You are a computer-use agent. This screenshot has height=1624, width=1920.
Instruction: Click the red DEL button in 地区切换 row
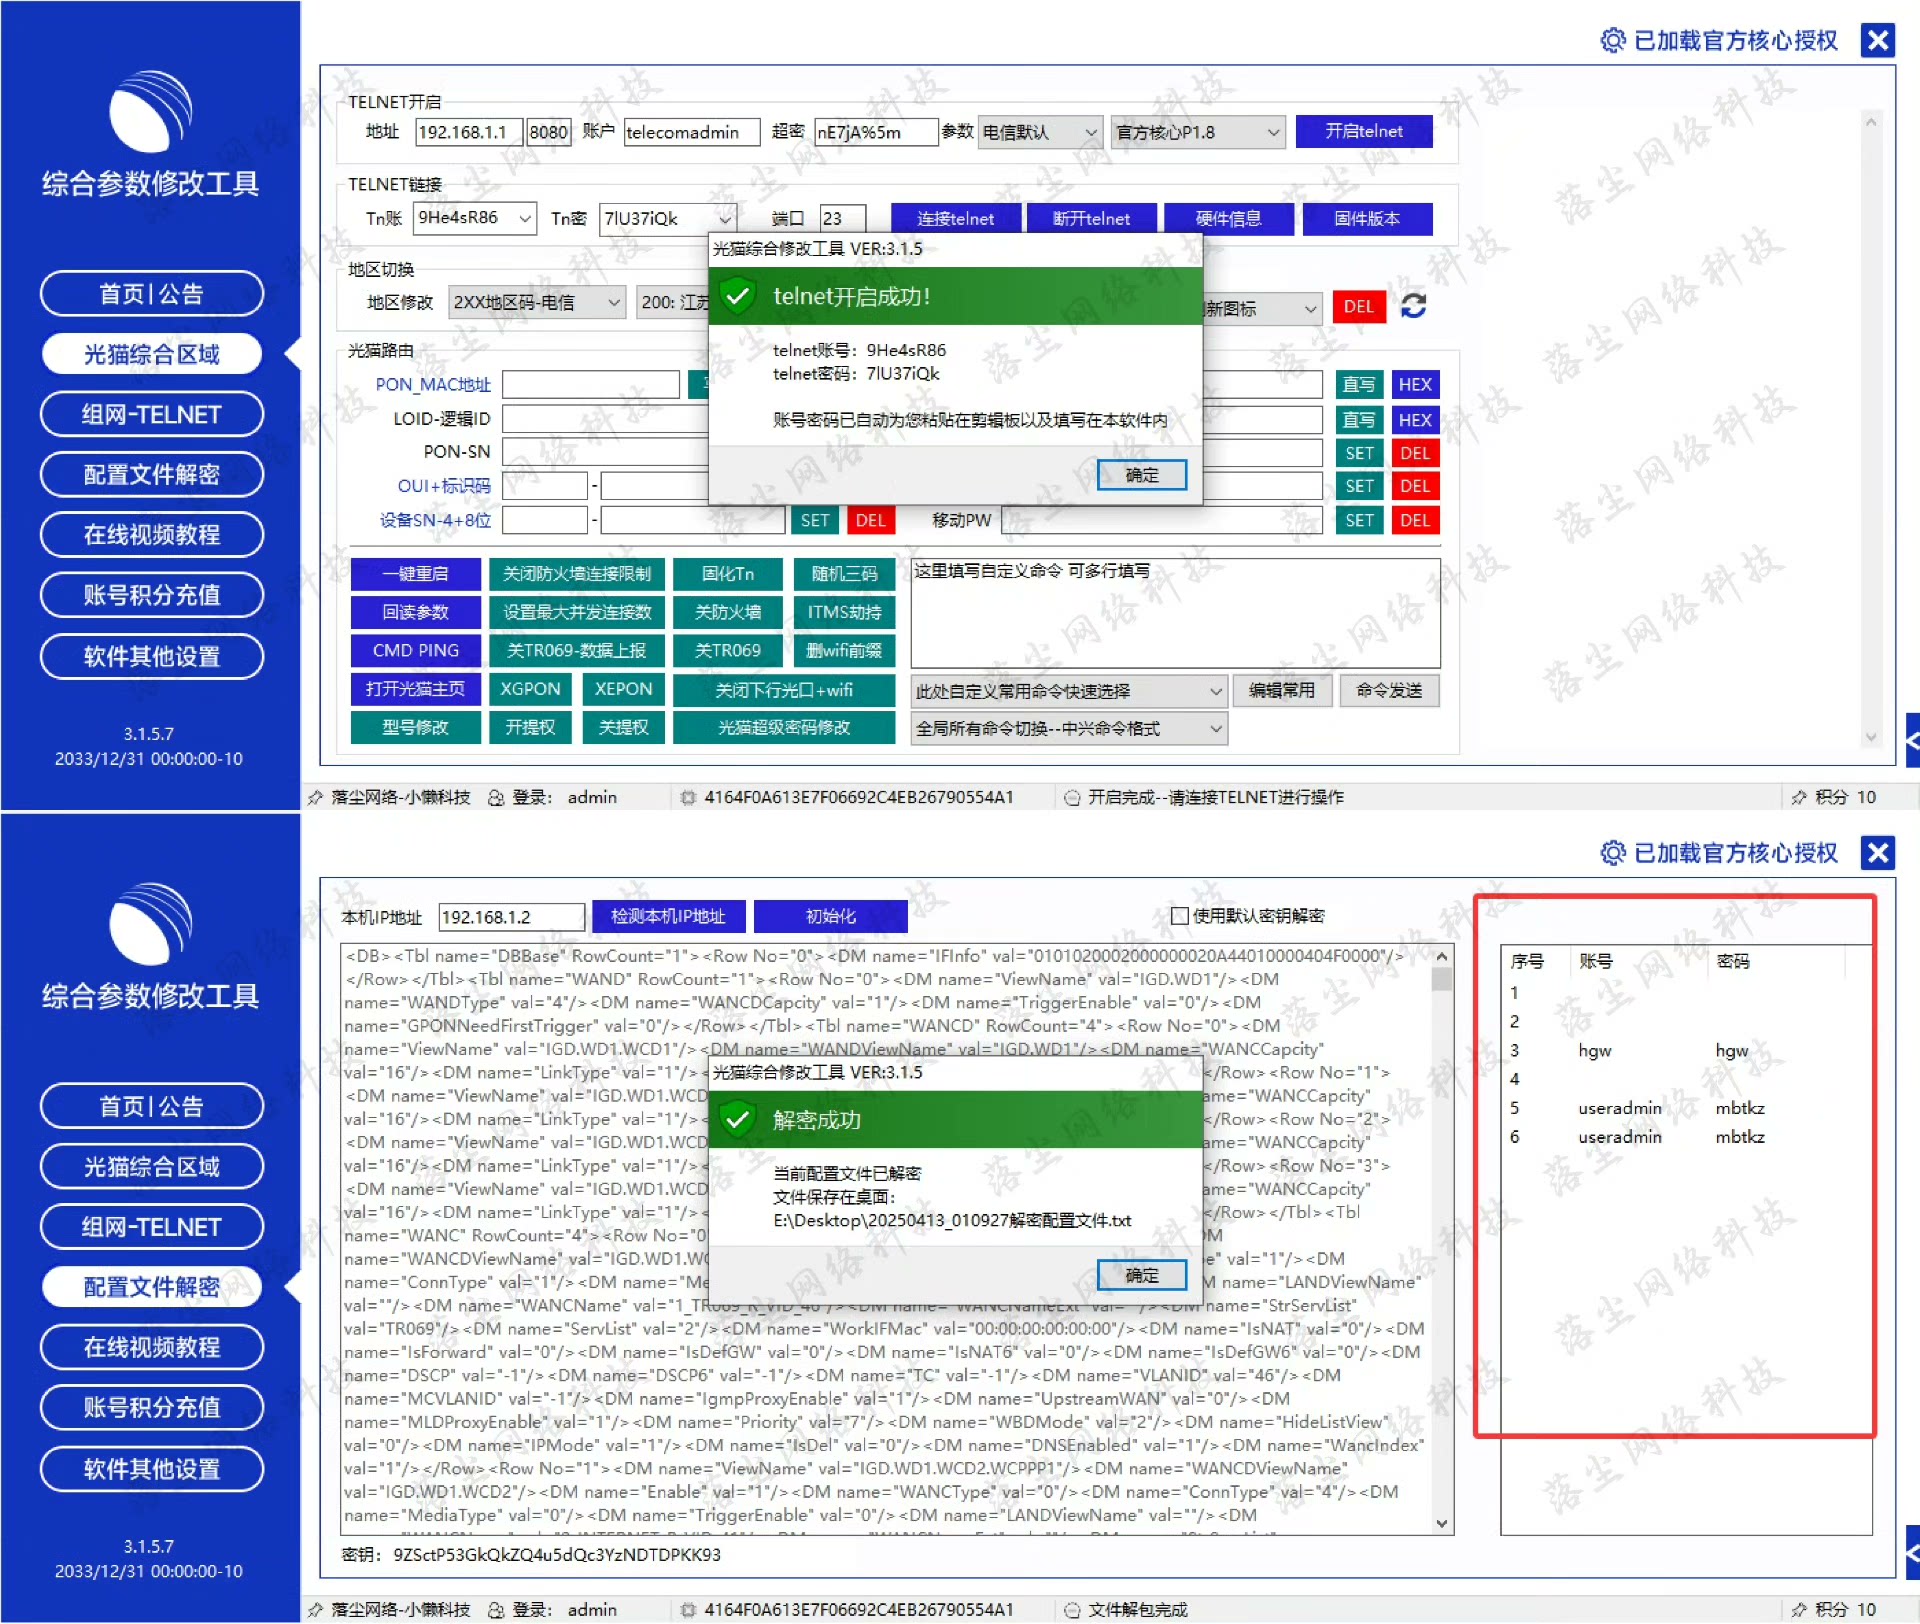point(1358,306)
